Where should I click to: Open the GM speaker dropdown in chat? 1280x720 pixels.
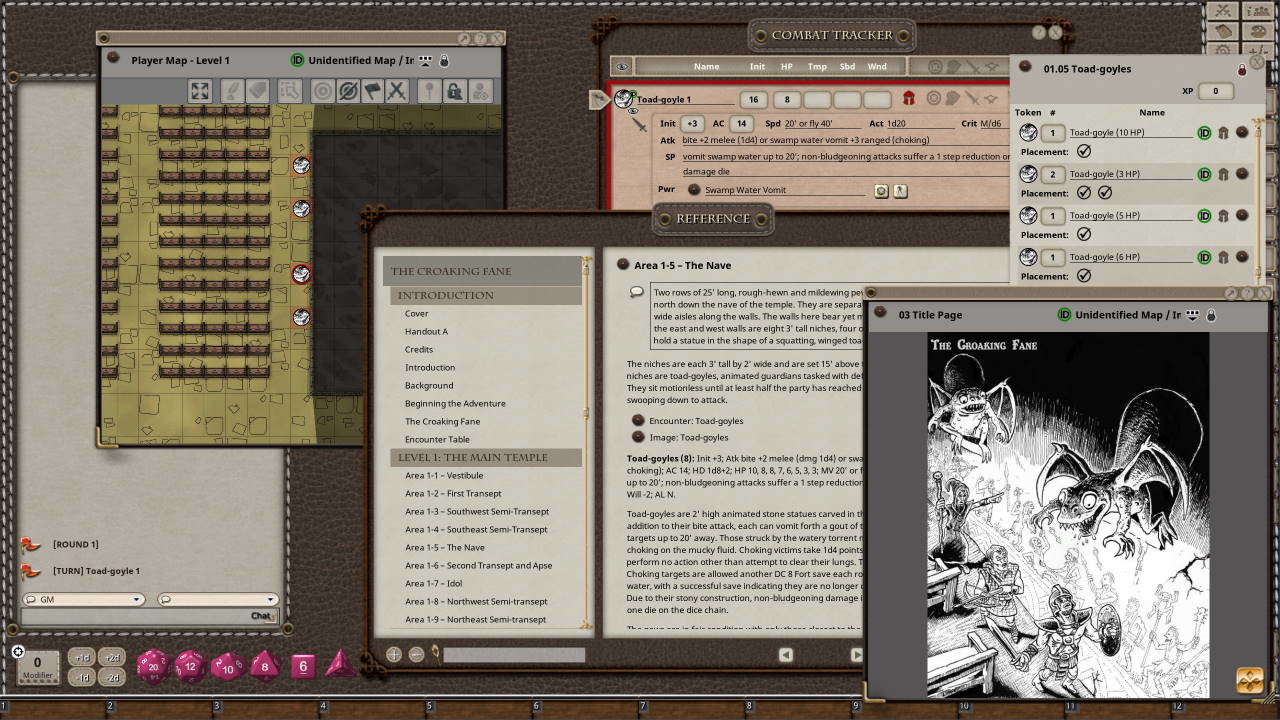click(83, 599)
